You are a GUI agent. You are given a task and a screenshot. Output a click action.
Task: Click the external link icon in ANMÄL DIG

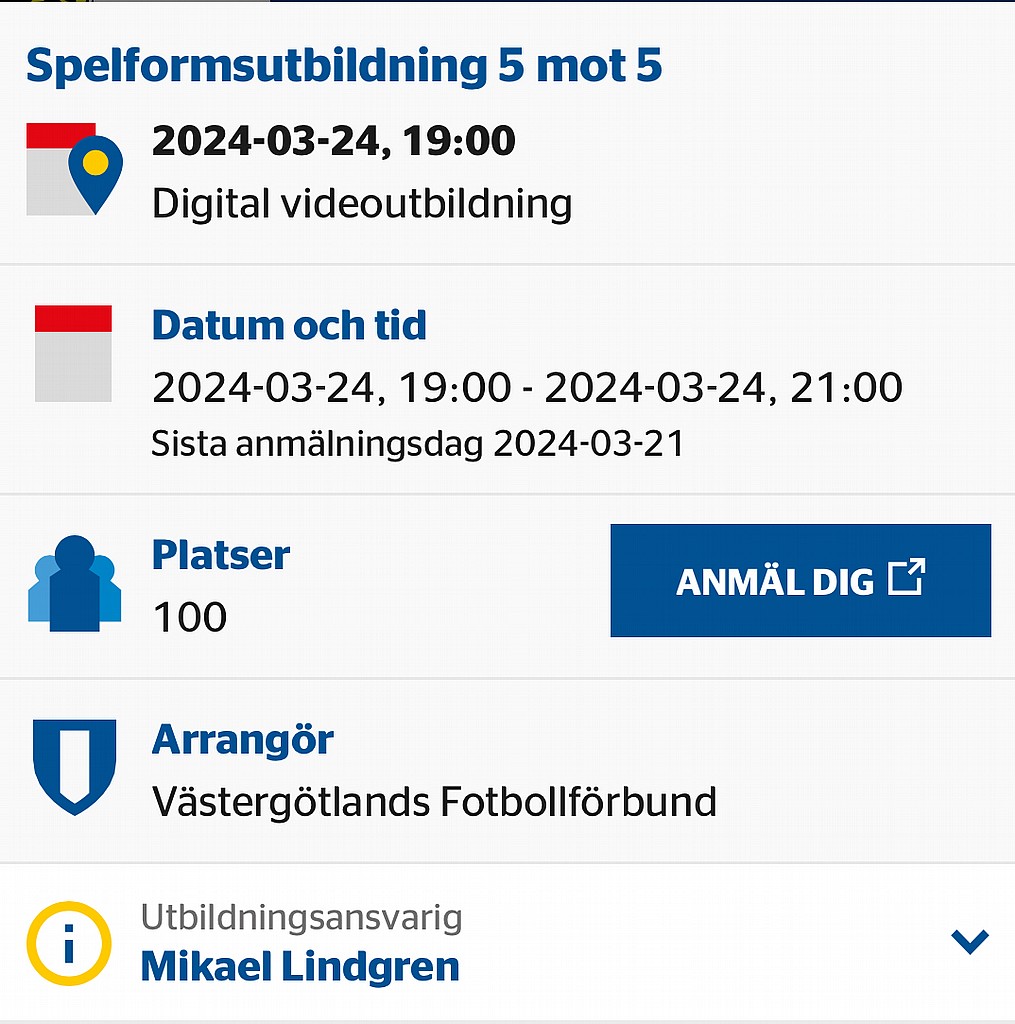coord(907,577)
